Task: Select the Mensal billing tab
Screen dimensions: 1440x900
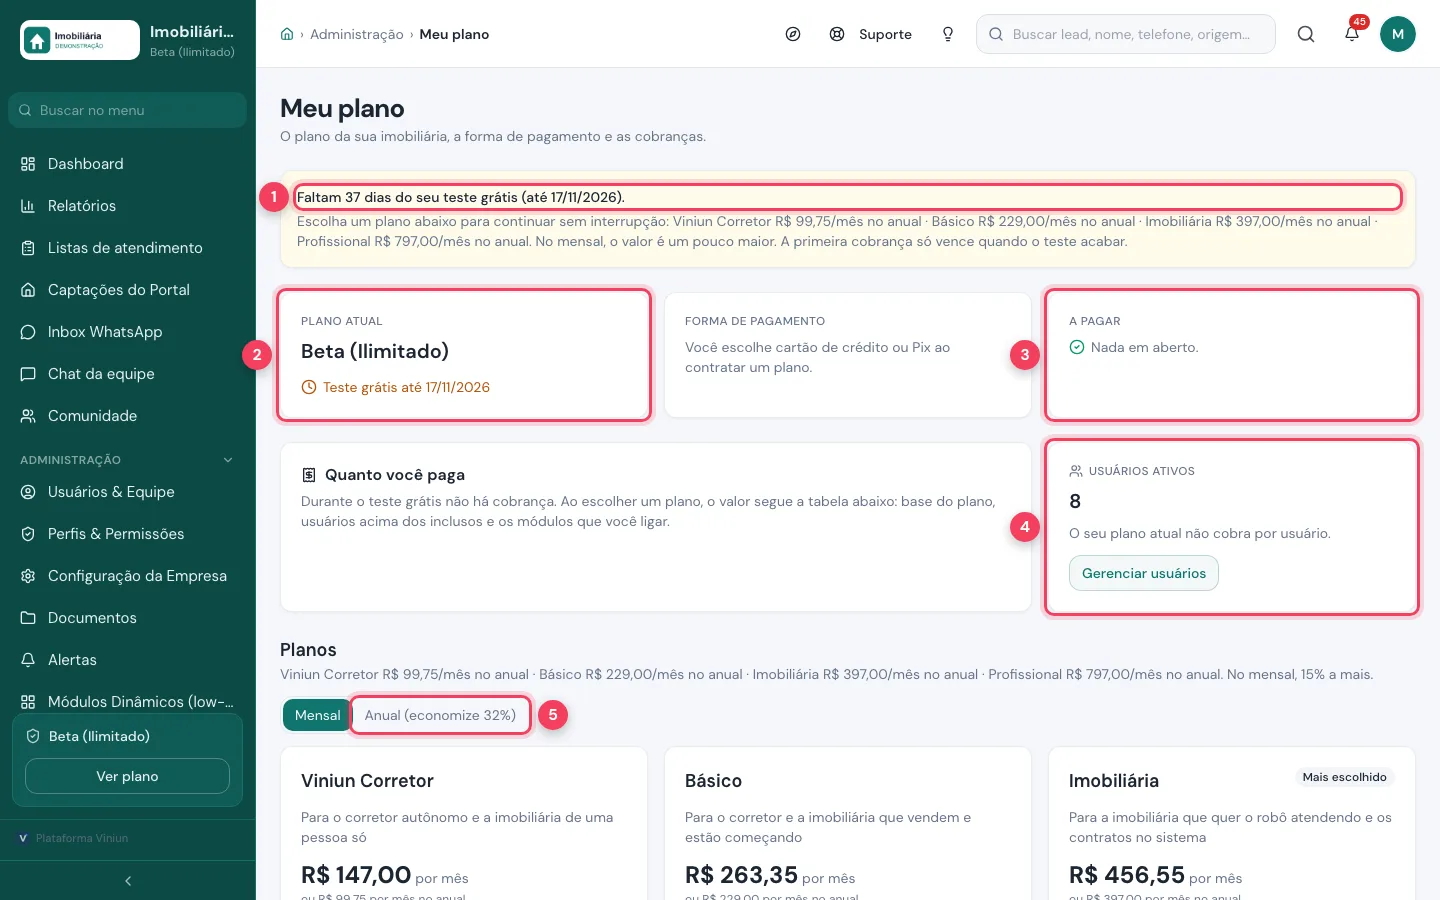Action: (x=317, y=715)
